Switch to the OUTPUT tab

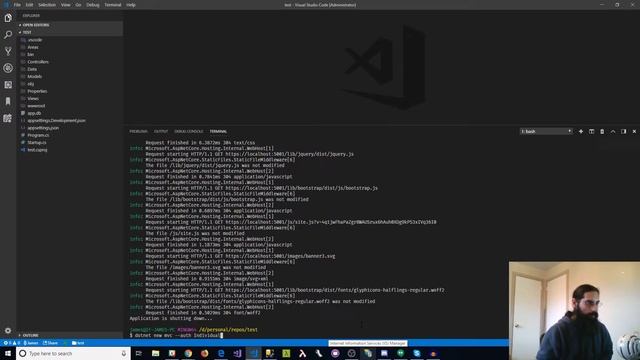[x=161, y=131]
